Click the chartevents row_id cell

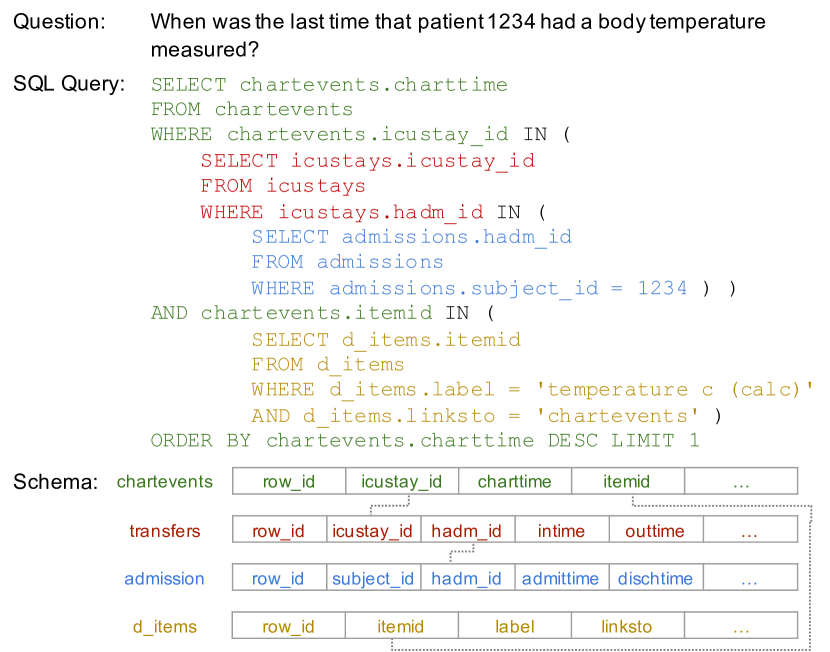coord(289,481)
